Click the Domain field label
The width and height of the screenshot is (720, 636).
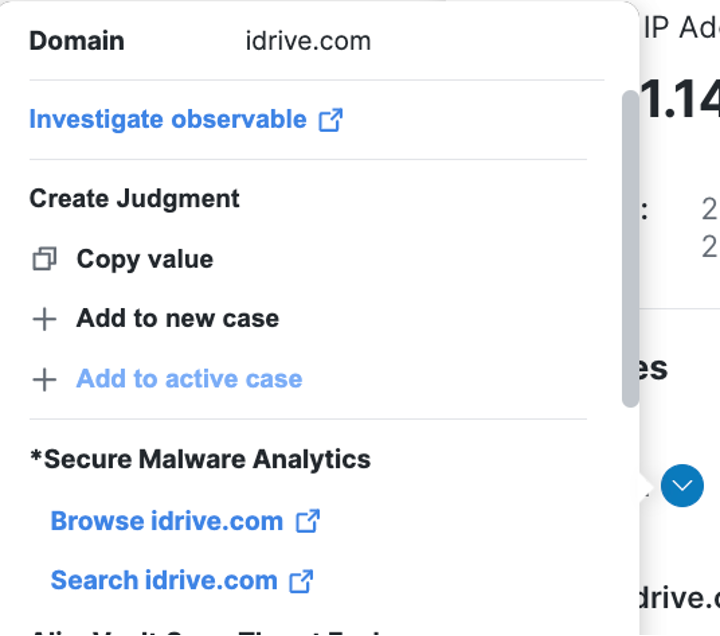coord(77,42)
